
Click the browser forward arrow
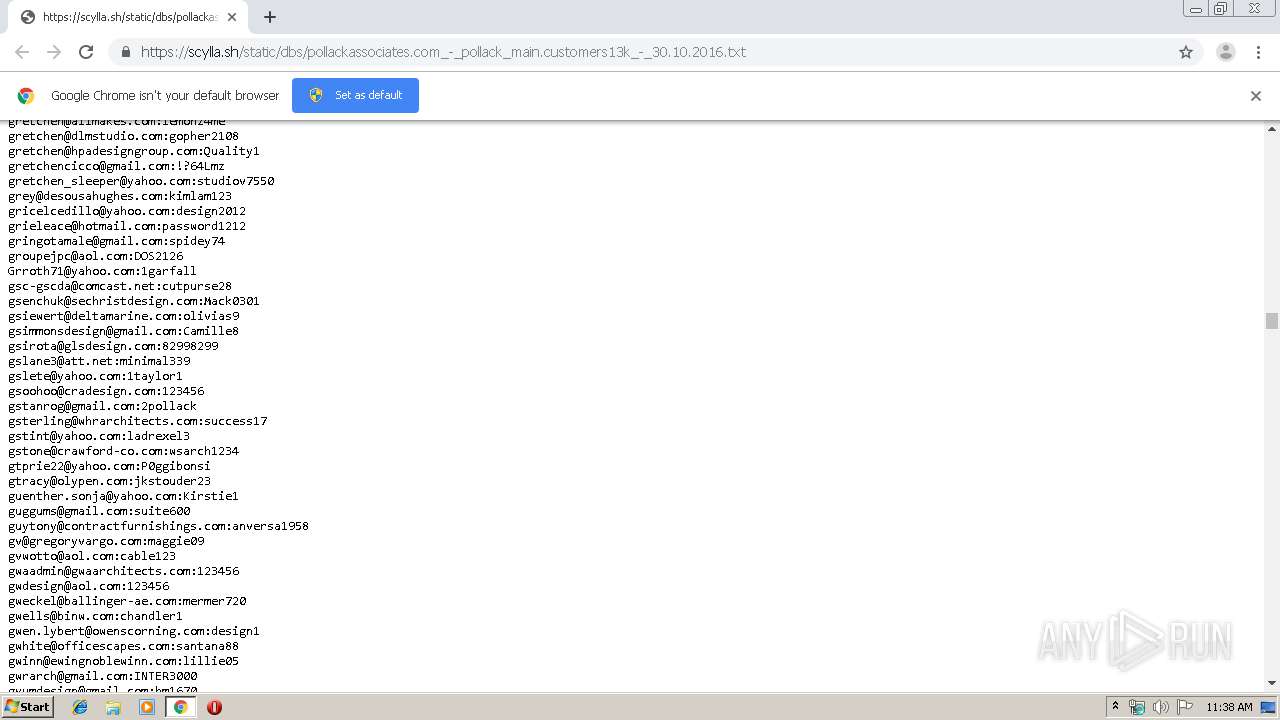click(54, 52)
